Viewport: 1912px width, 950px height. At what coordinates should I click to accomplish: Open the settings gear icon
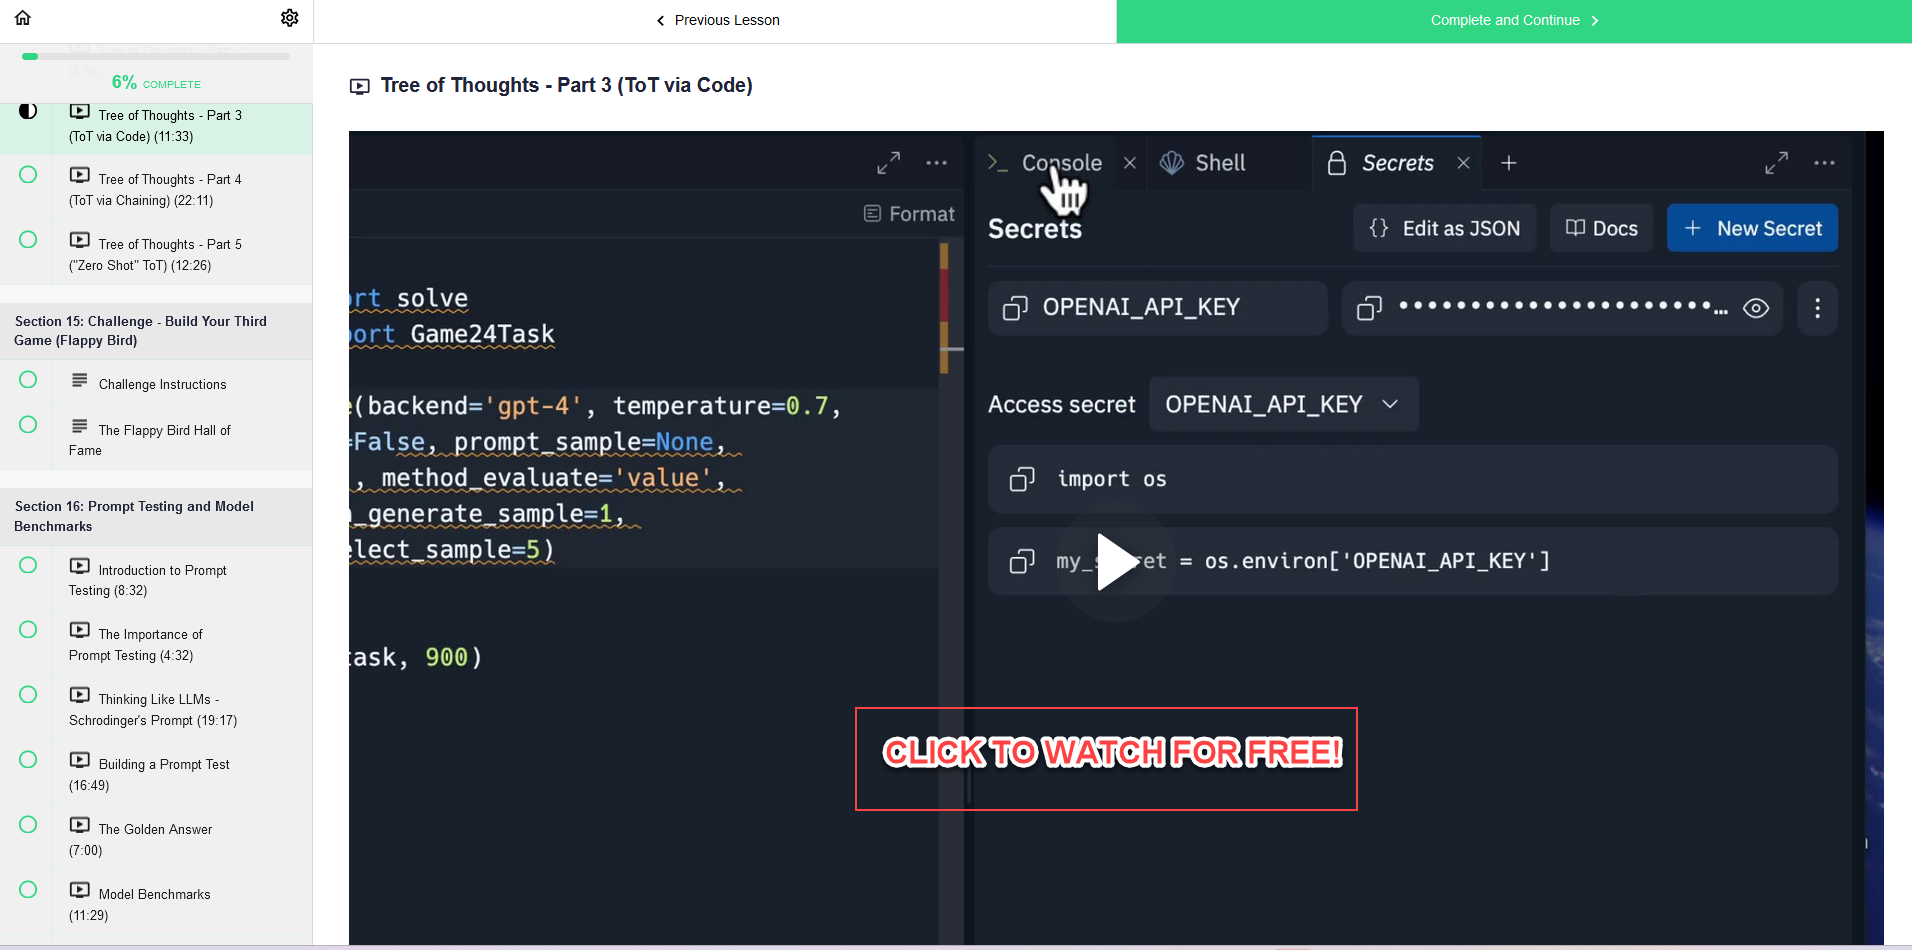pyautogui.click(x=290, y=18)
